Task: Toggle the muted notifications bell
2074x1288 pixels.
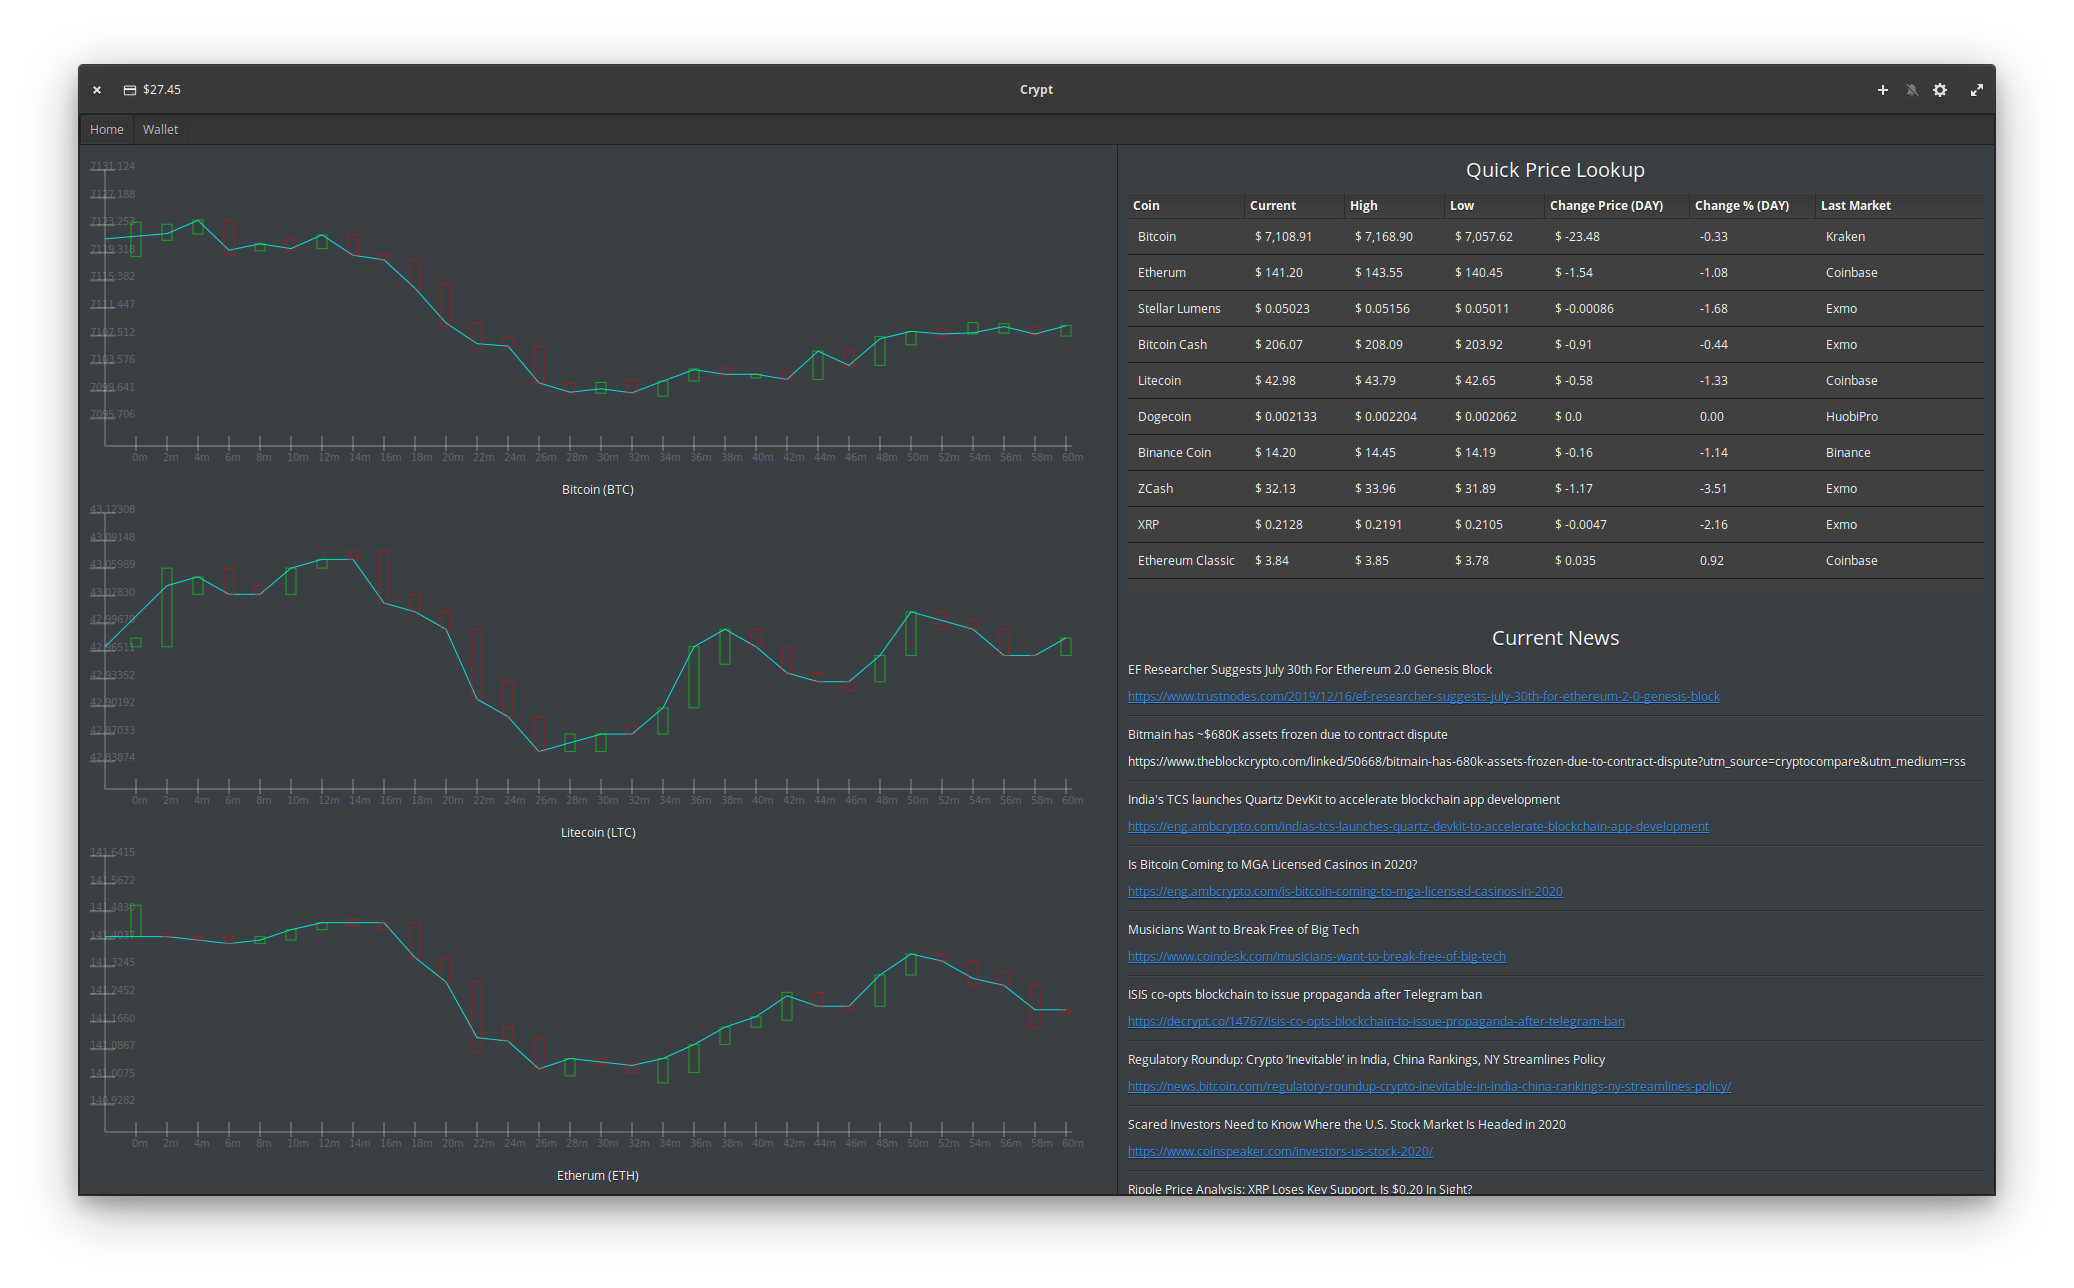Action: click(1911, 90)
